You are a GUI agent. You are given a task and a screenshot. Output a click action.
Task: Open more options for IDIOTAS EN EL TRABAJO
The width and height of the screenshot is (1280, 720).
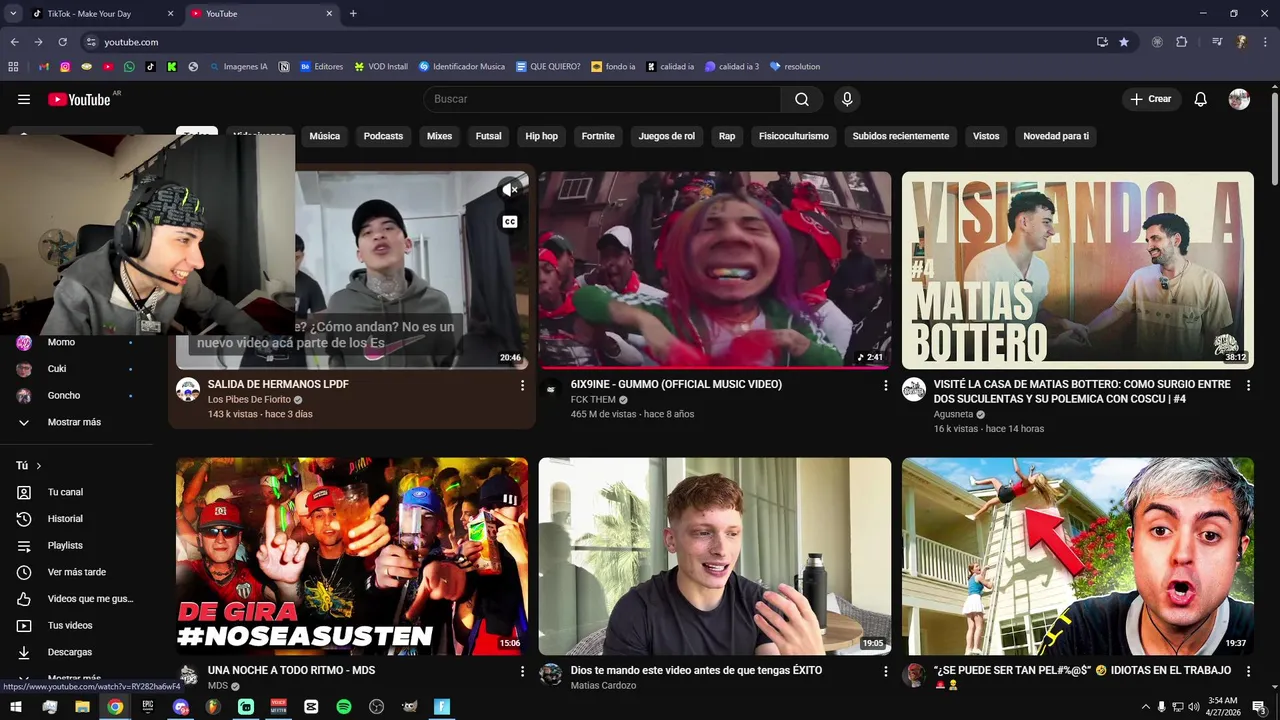click(1248, 671)
